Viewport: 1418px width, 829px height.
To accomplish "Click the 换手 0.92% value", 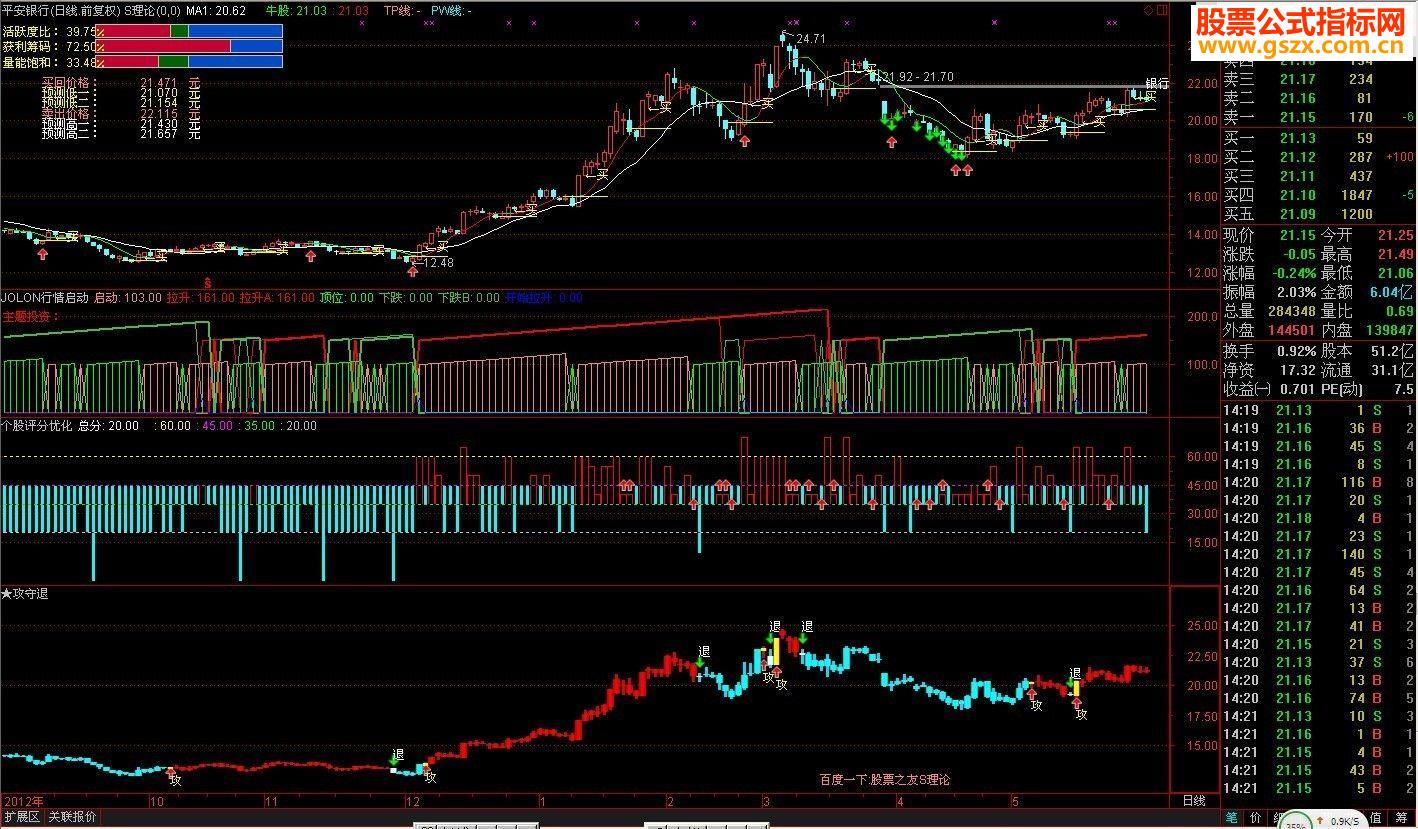I will 1296,351.
